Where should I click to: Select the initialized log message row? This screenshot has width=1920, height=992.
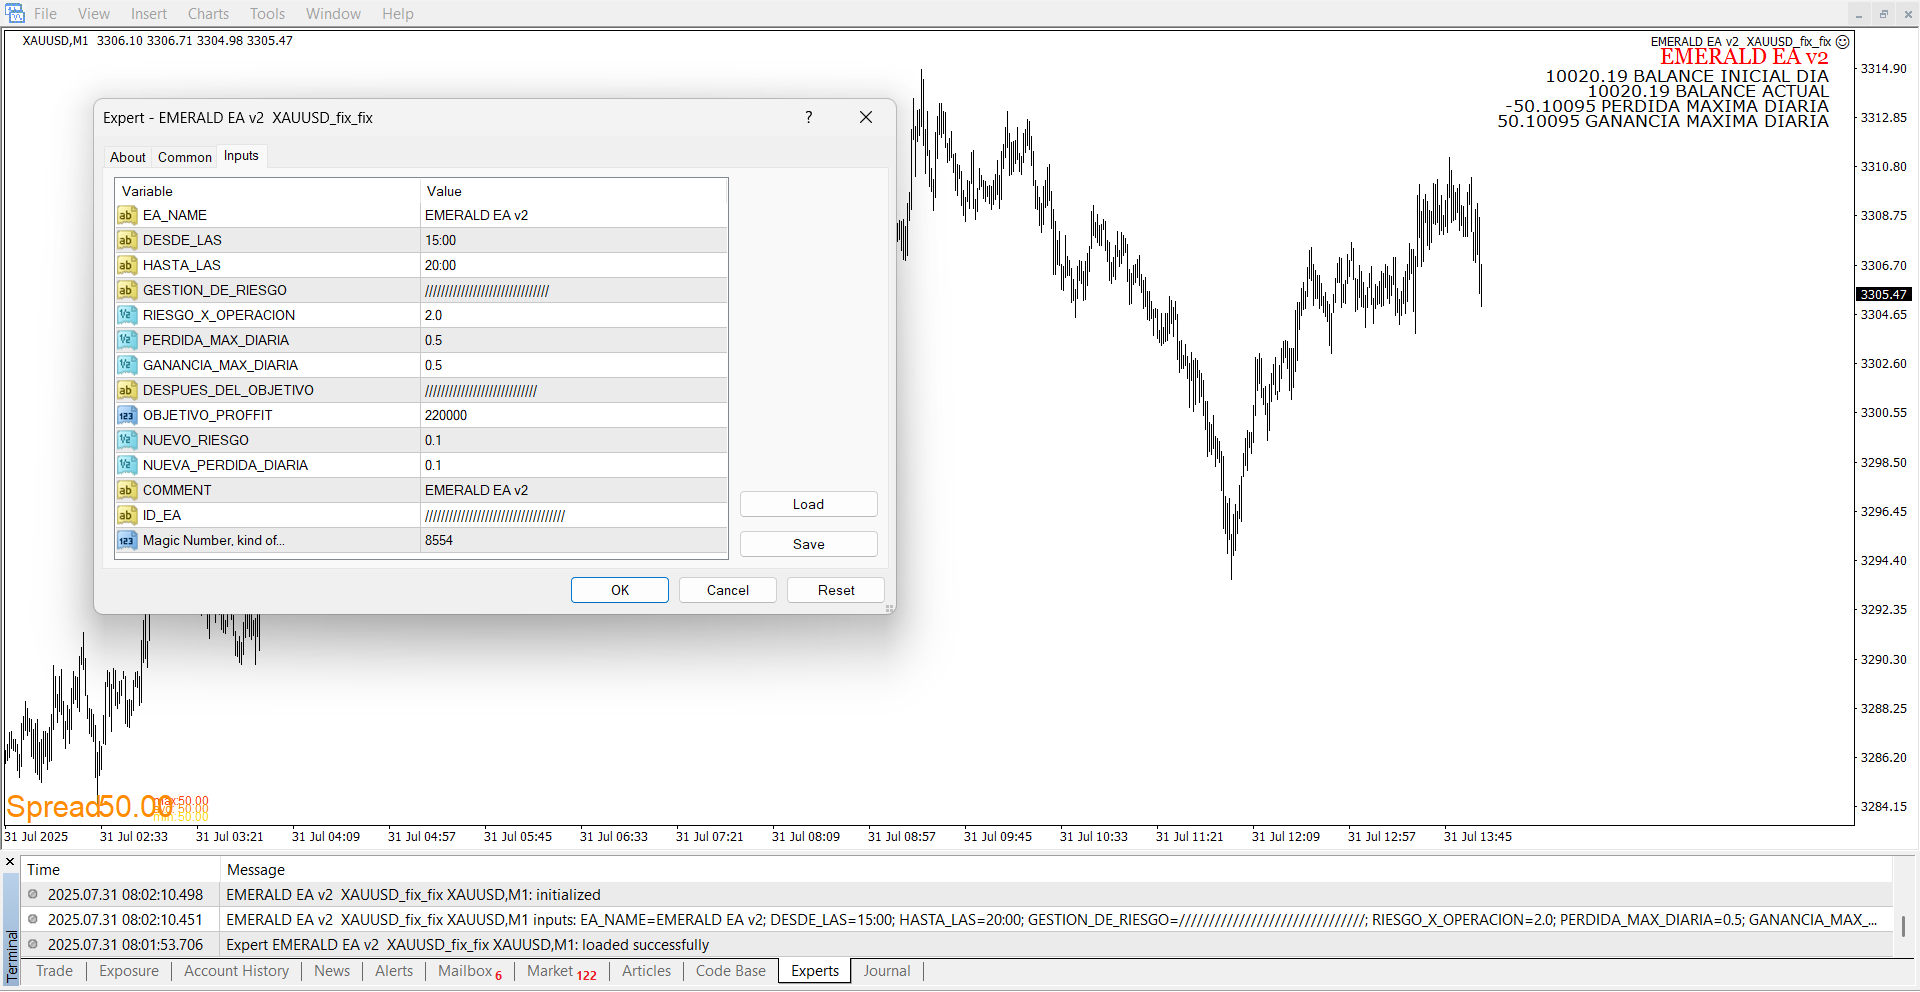(x=413, y=895)
